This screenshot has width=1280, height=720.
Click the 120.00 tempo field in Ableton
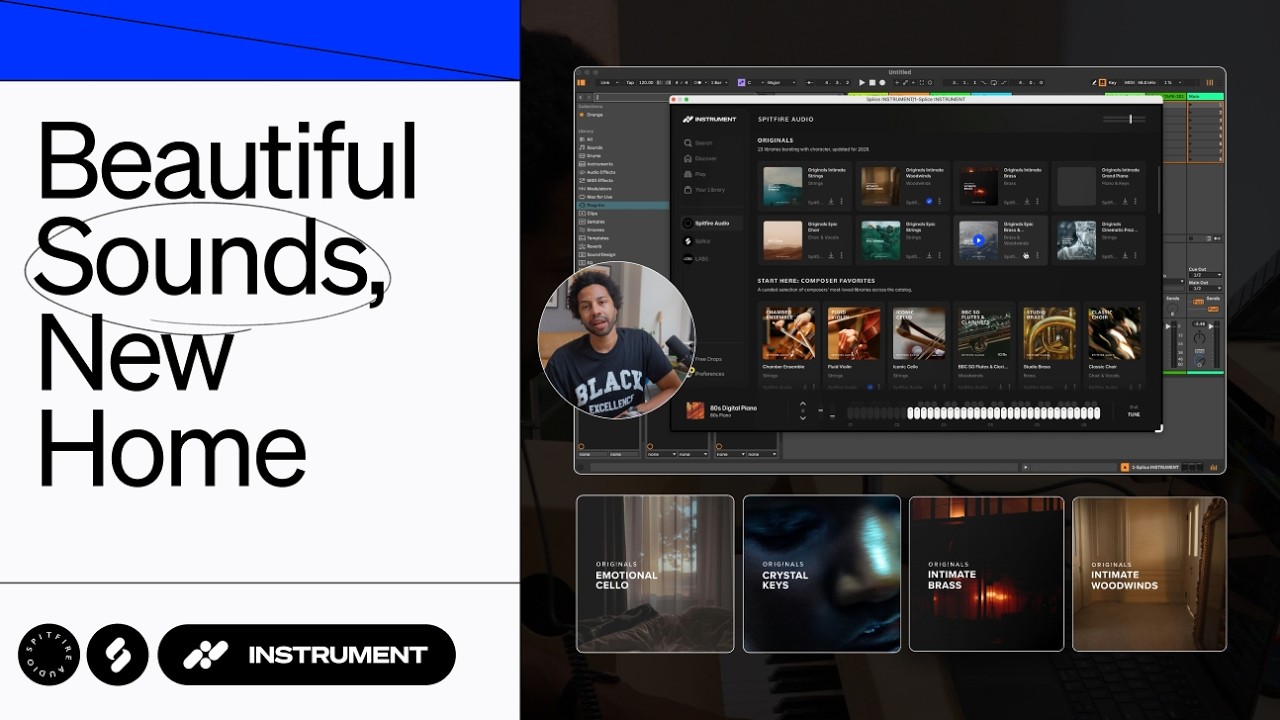pyautogui.click(x=646, y=82)
